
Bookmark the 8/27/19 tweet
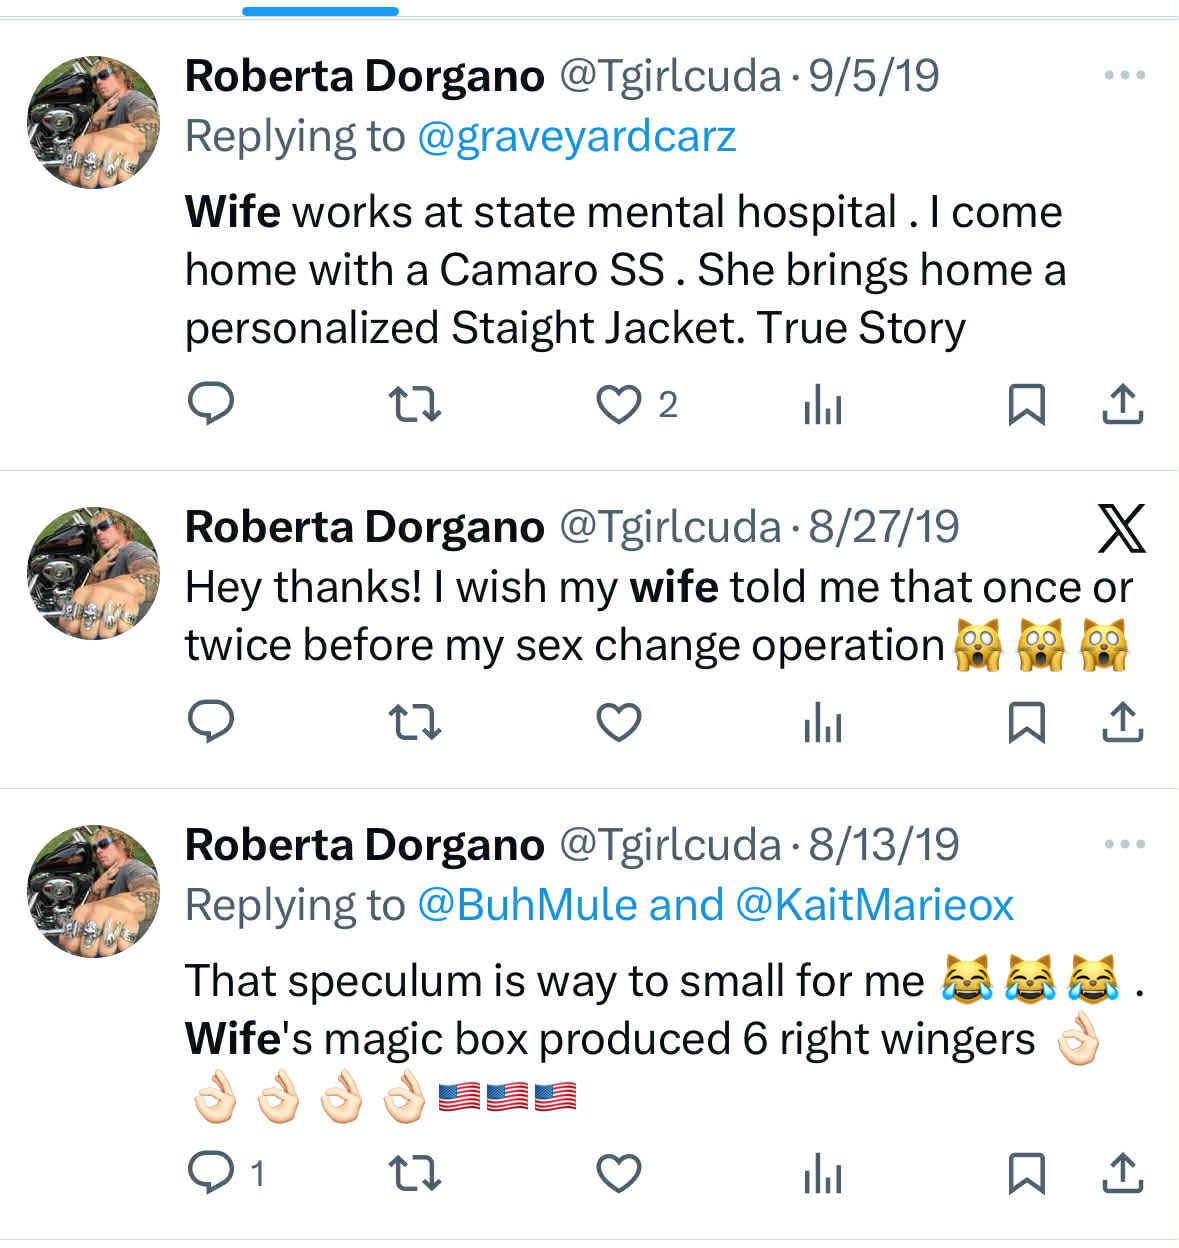(1026, 721)
